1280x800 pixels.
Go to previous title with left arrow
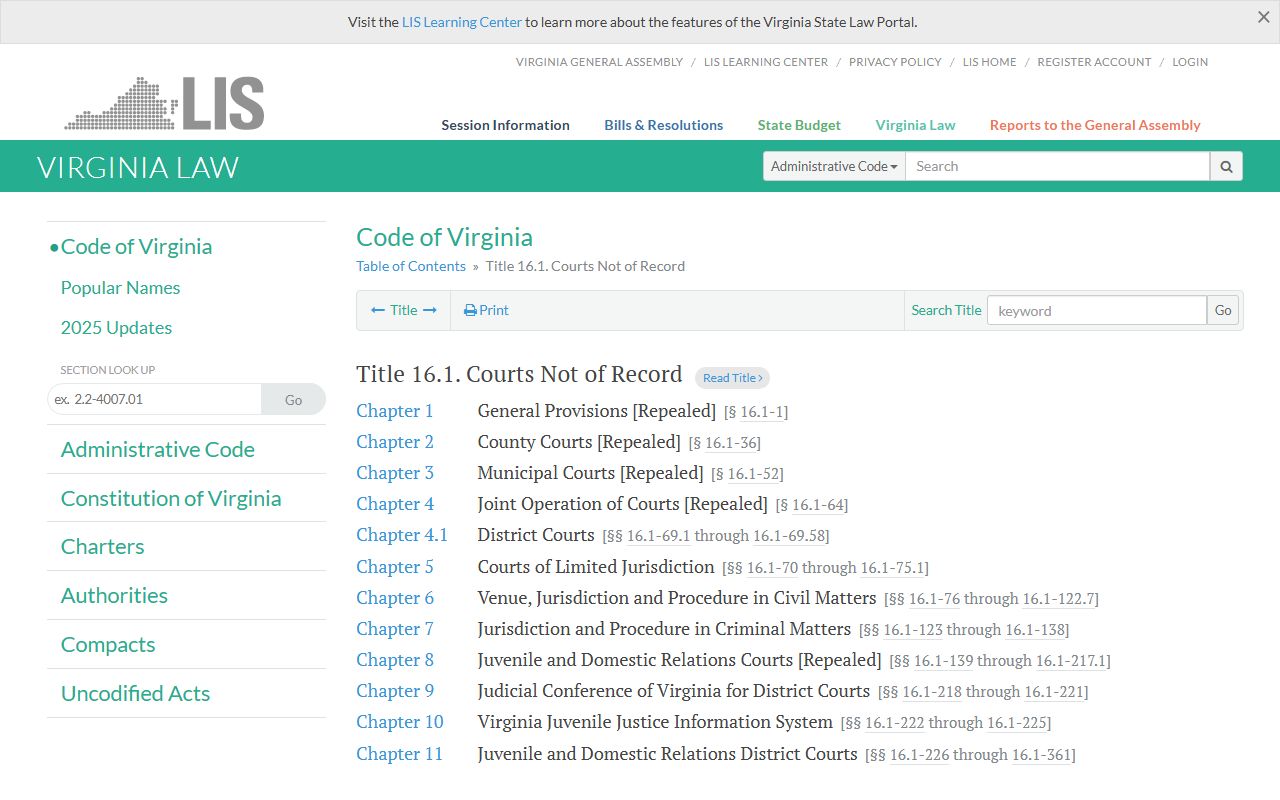378,310
